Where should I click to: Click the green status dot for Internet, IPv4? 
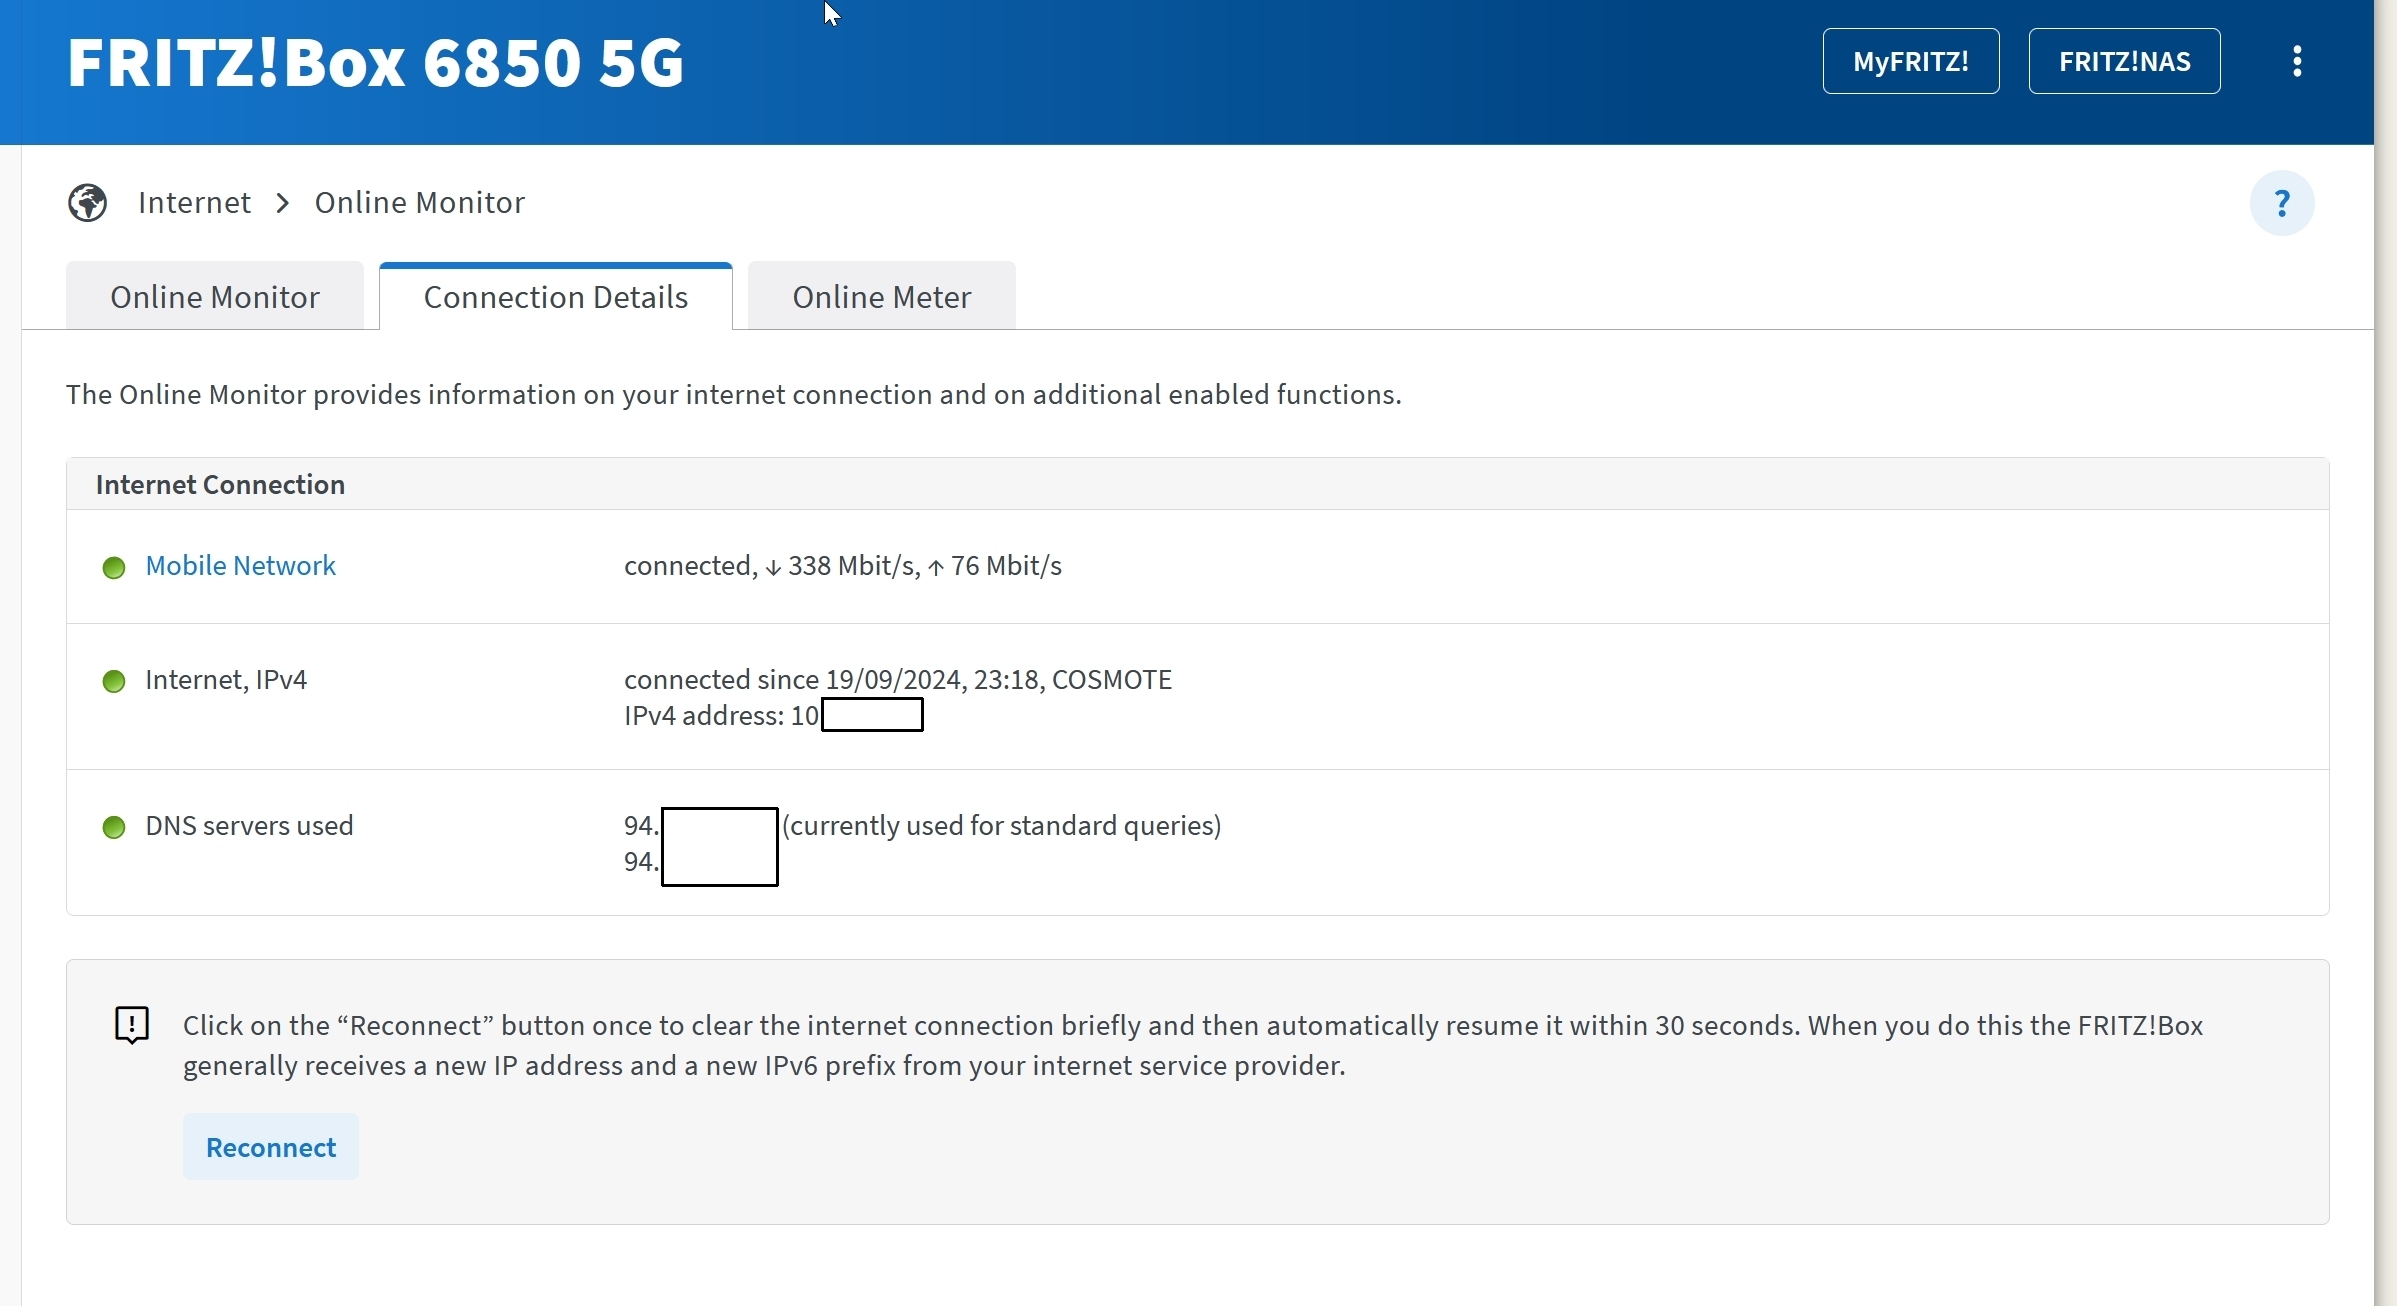(114, 682)
